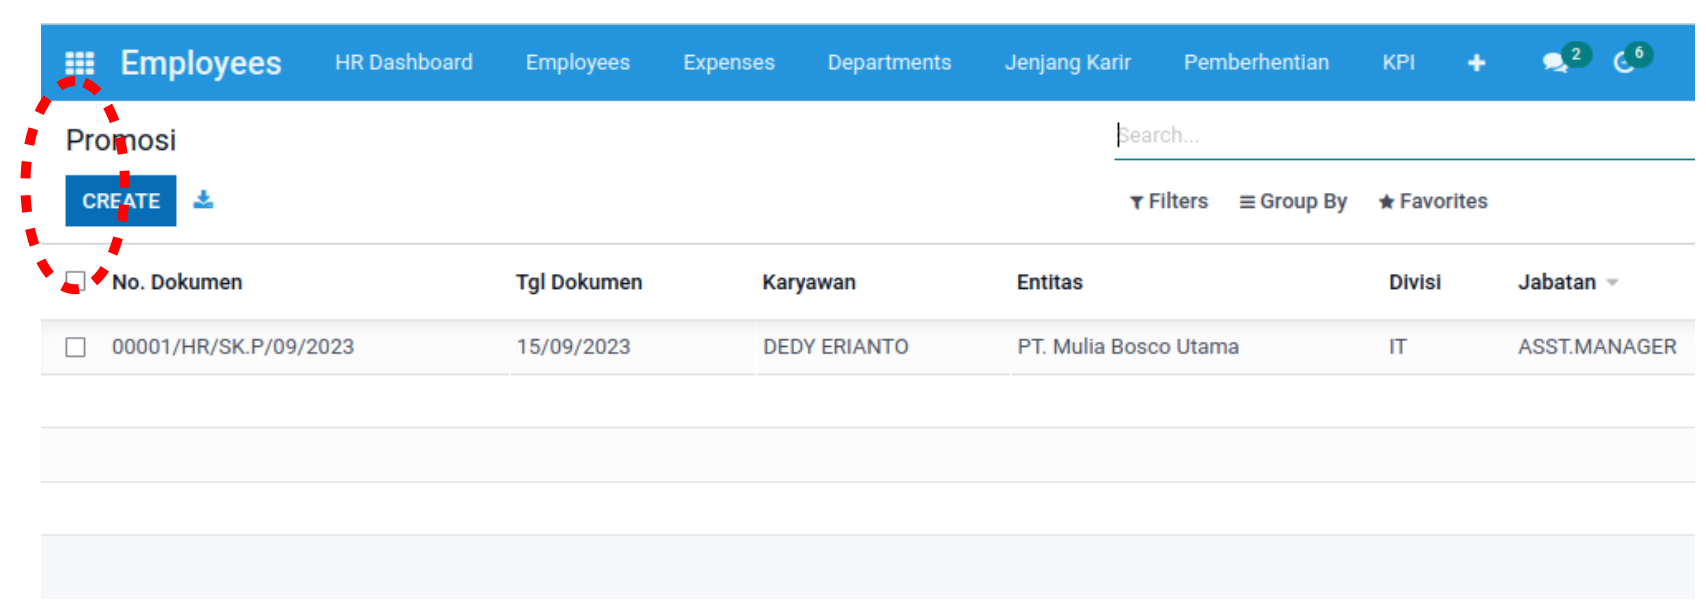This screenshot has width=1706, height=612.
Task: Select all rows header checkbox
Action: [76, 281]
